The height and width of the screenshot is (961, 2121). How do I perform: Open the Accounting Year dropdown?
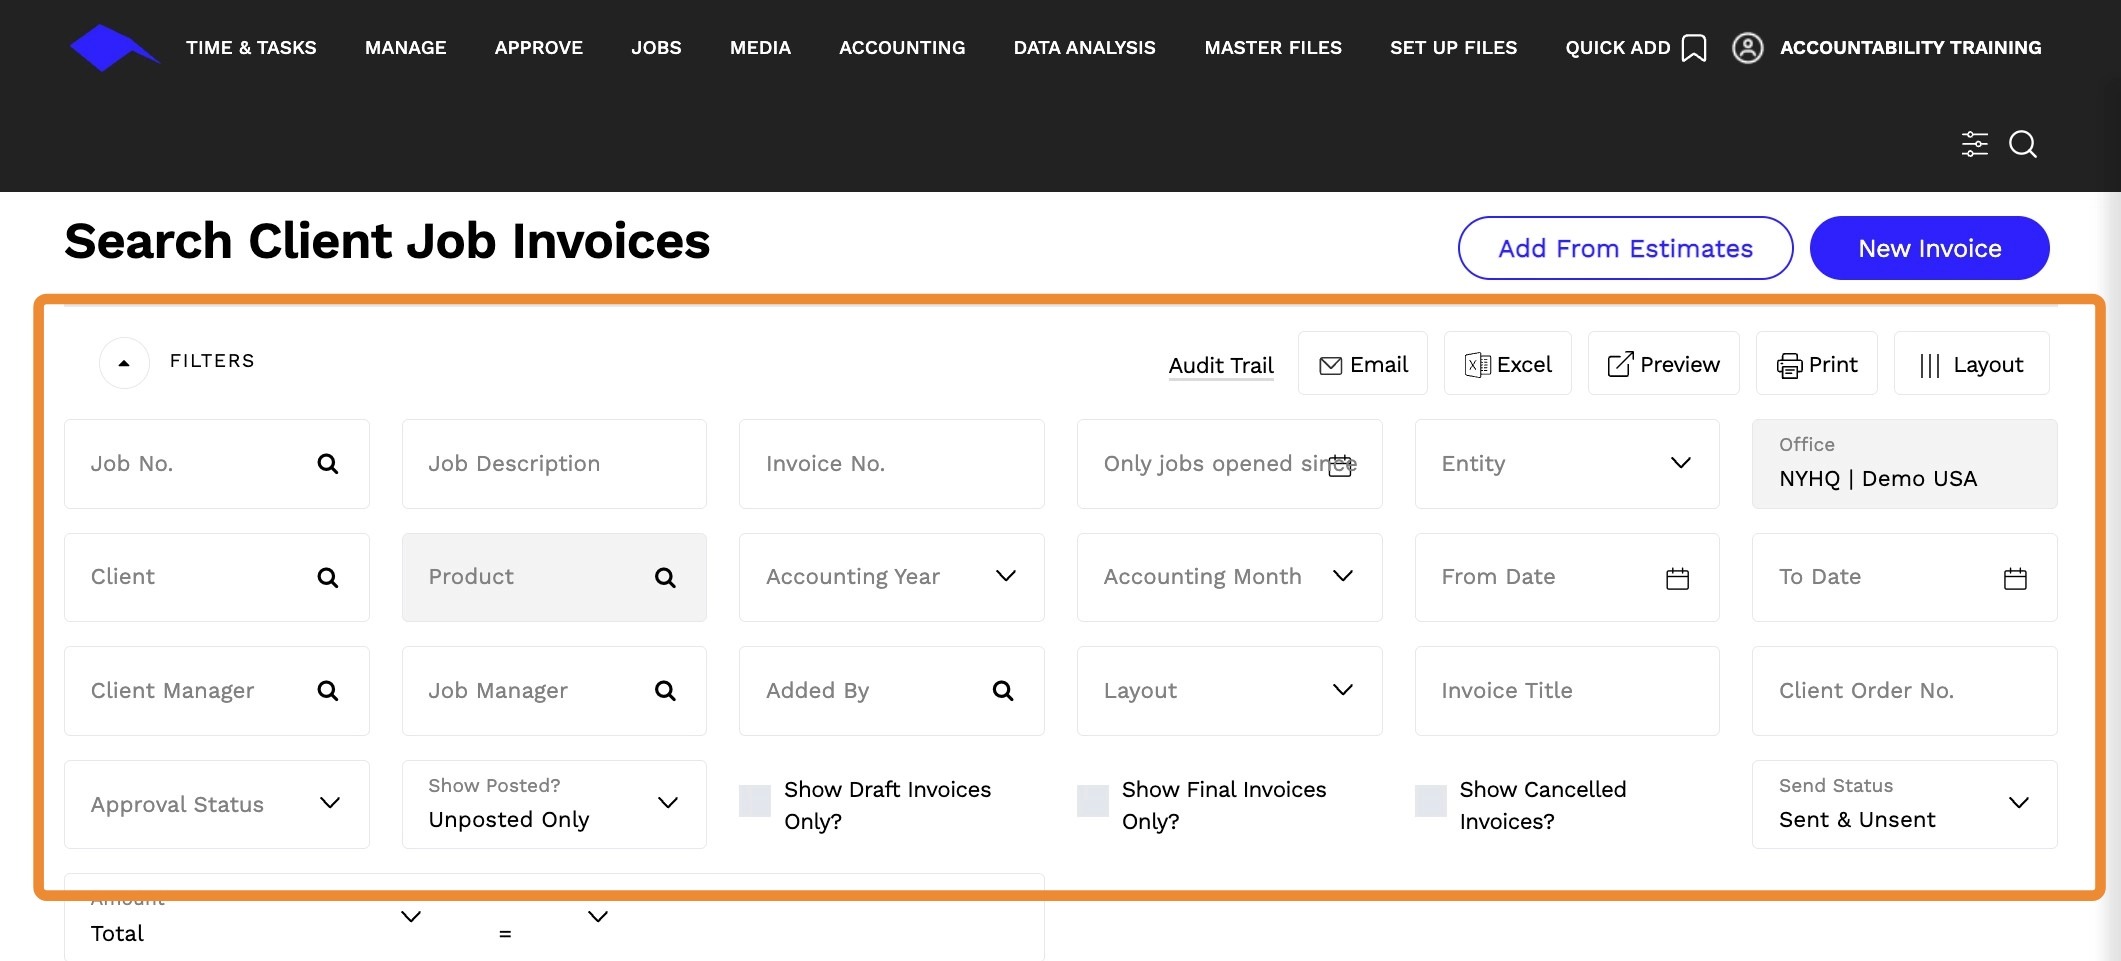(1005, 576)
